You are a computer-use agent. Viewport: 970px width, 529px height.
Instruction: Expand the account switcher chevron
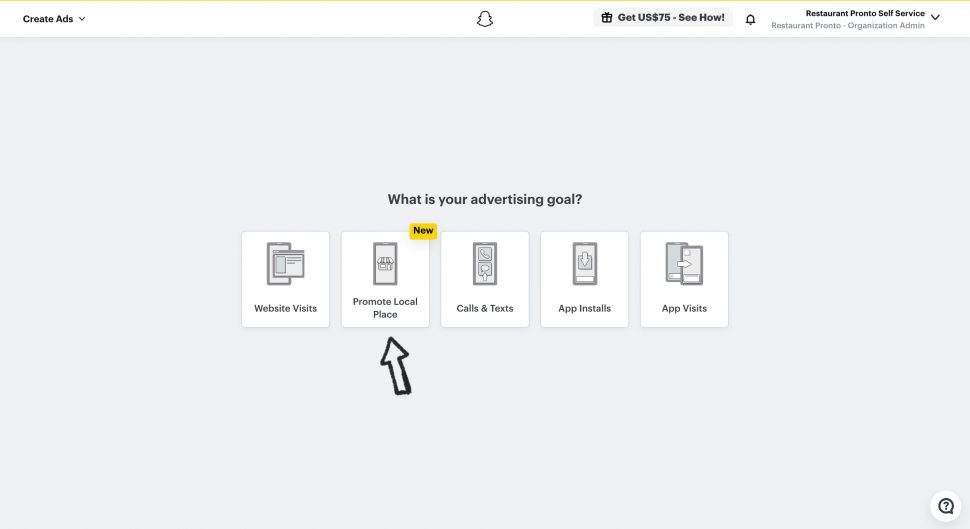point(935,18)
